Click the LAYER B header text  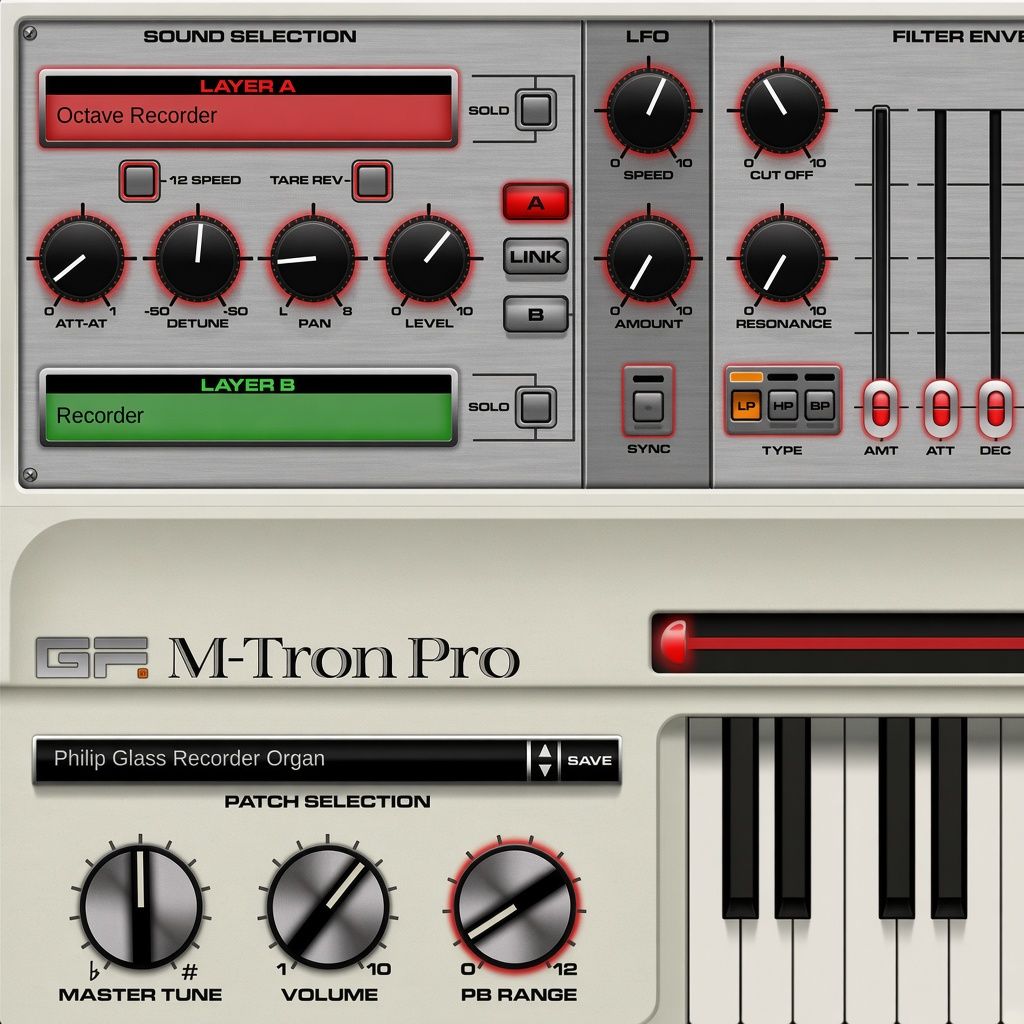pos(248,385)
